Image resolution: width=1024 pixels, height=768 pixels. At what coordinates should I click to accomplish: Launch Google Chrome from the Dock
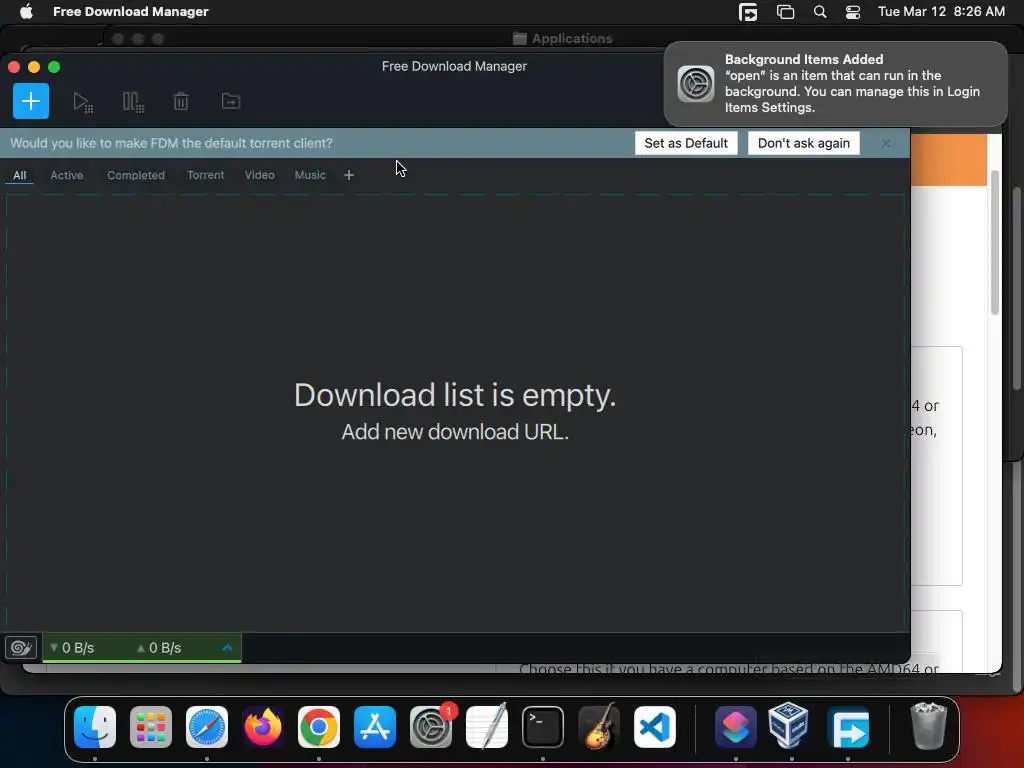tap(319, 727)
